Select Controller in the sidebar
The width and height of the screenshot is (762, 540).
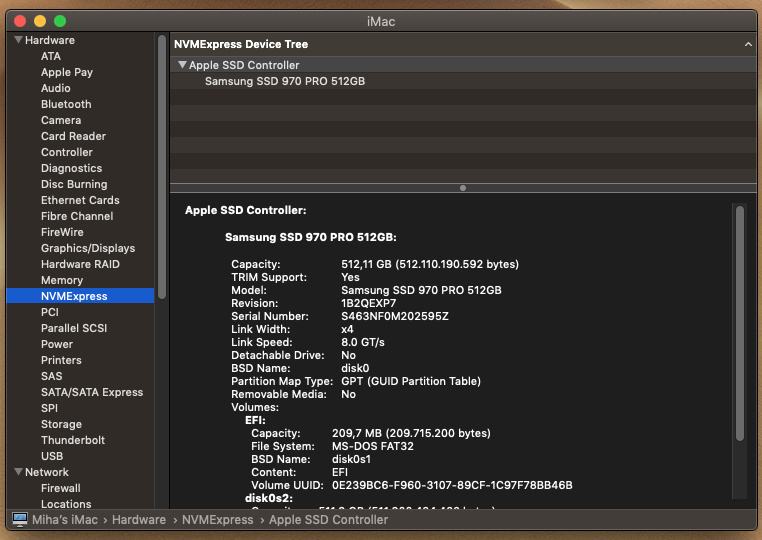tap(67, 152)
